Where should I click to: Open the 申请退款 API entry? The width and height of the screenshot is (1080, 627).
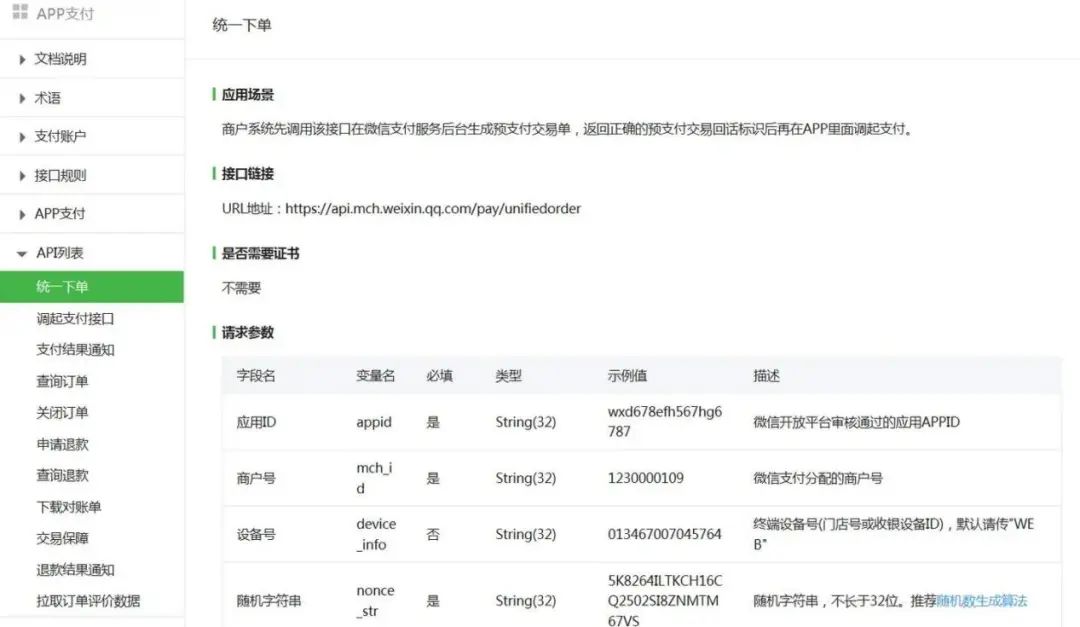(62, 444)
